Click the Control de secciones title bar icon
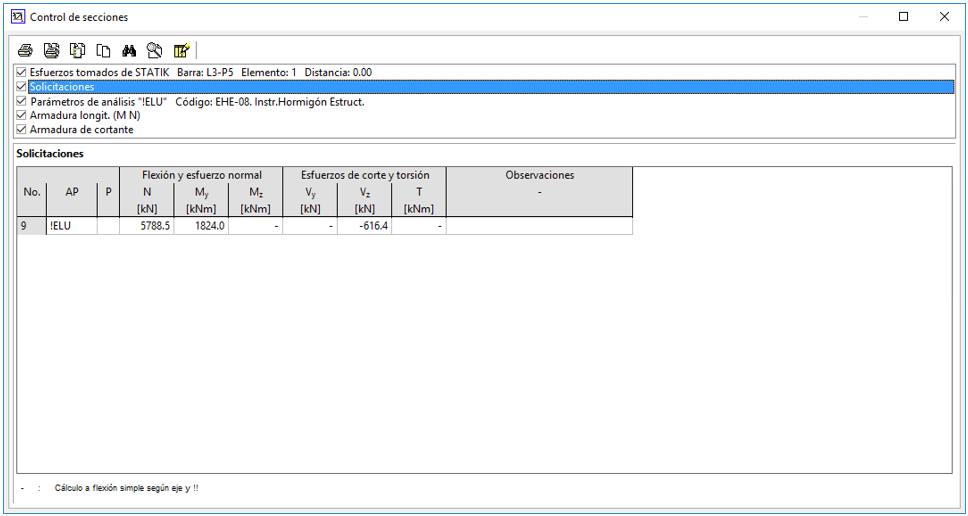This screenshot has width=968, height=516. tap(16, 17)
